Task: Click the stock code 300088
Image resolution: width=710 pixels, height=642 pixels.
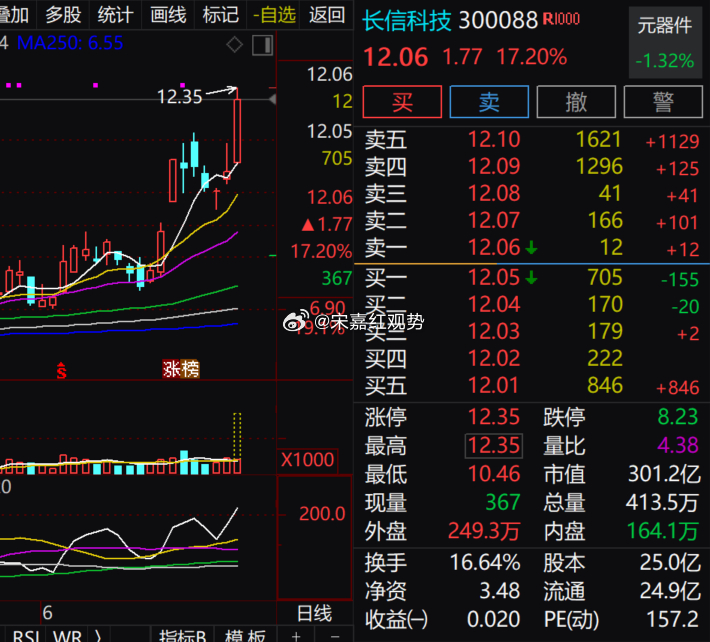Action: coord(498,20)
